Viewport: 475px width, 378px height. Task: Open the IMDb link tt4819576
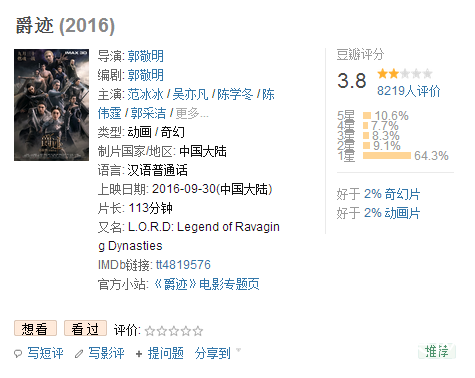183,265
